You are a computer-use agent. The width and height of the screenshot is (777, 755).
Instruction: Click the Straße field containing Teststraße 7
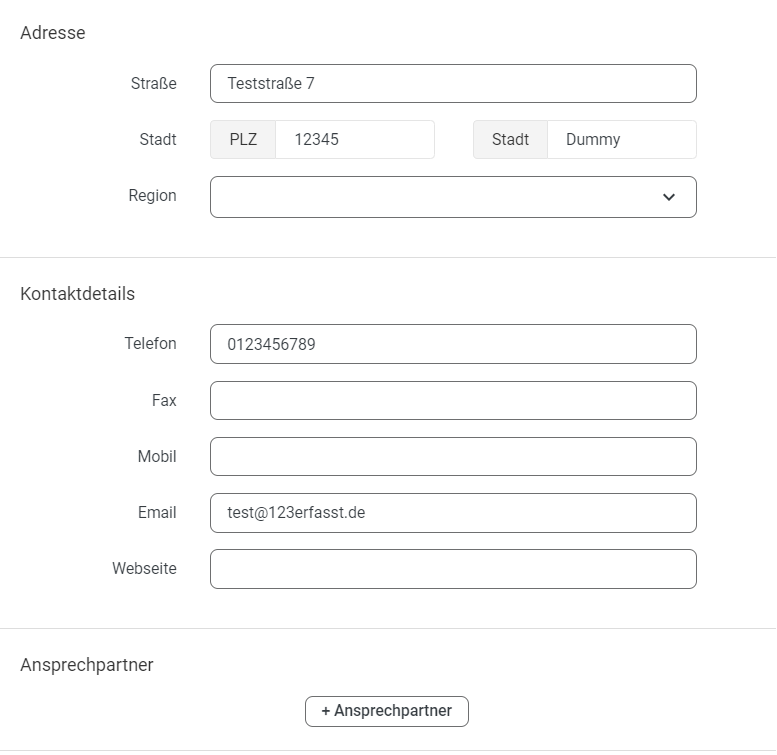(x=453, y=83)
